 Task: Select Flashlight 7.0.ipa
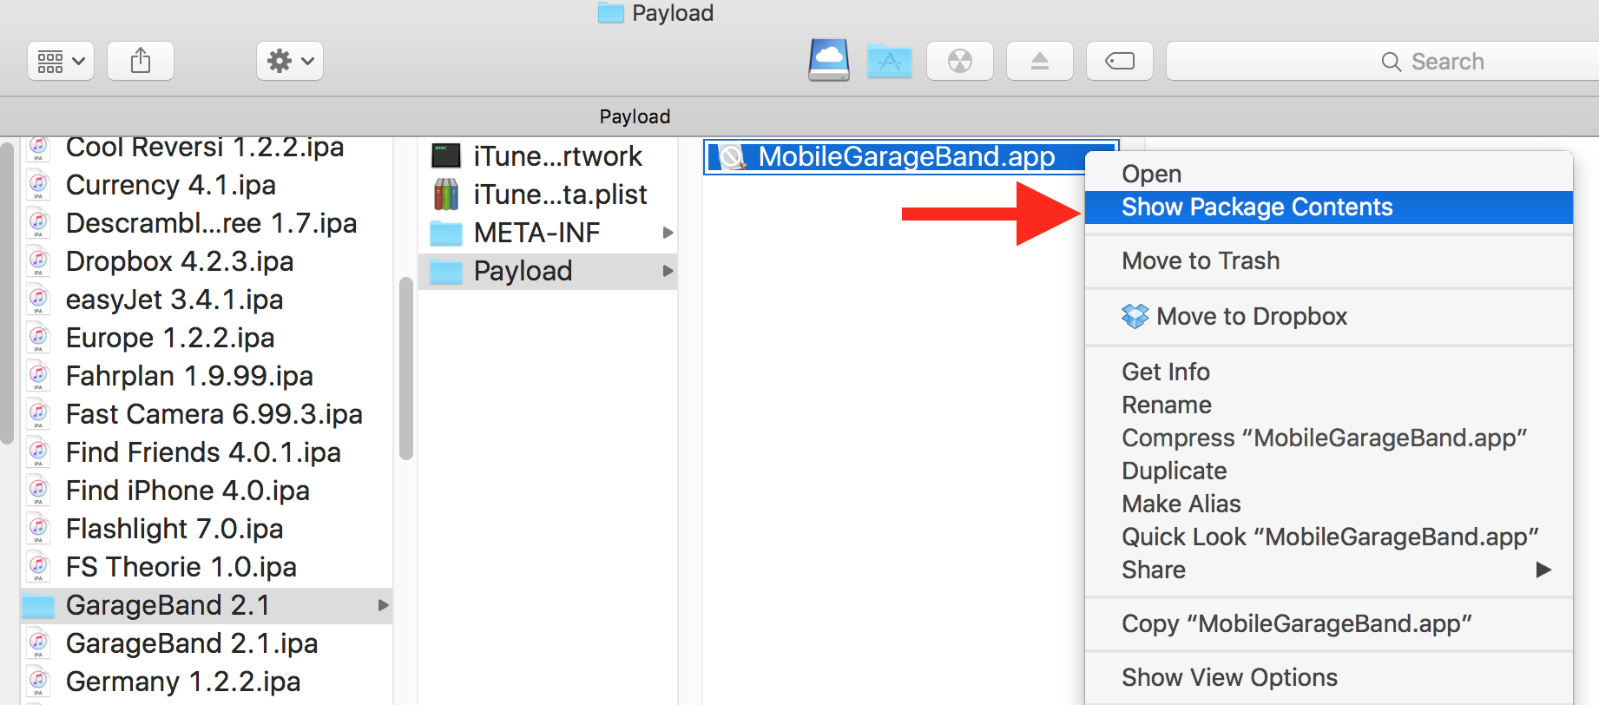(x=206, y=528)
